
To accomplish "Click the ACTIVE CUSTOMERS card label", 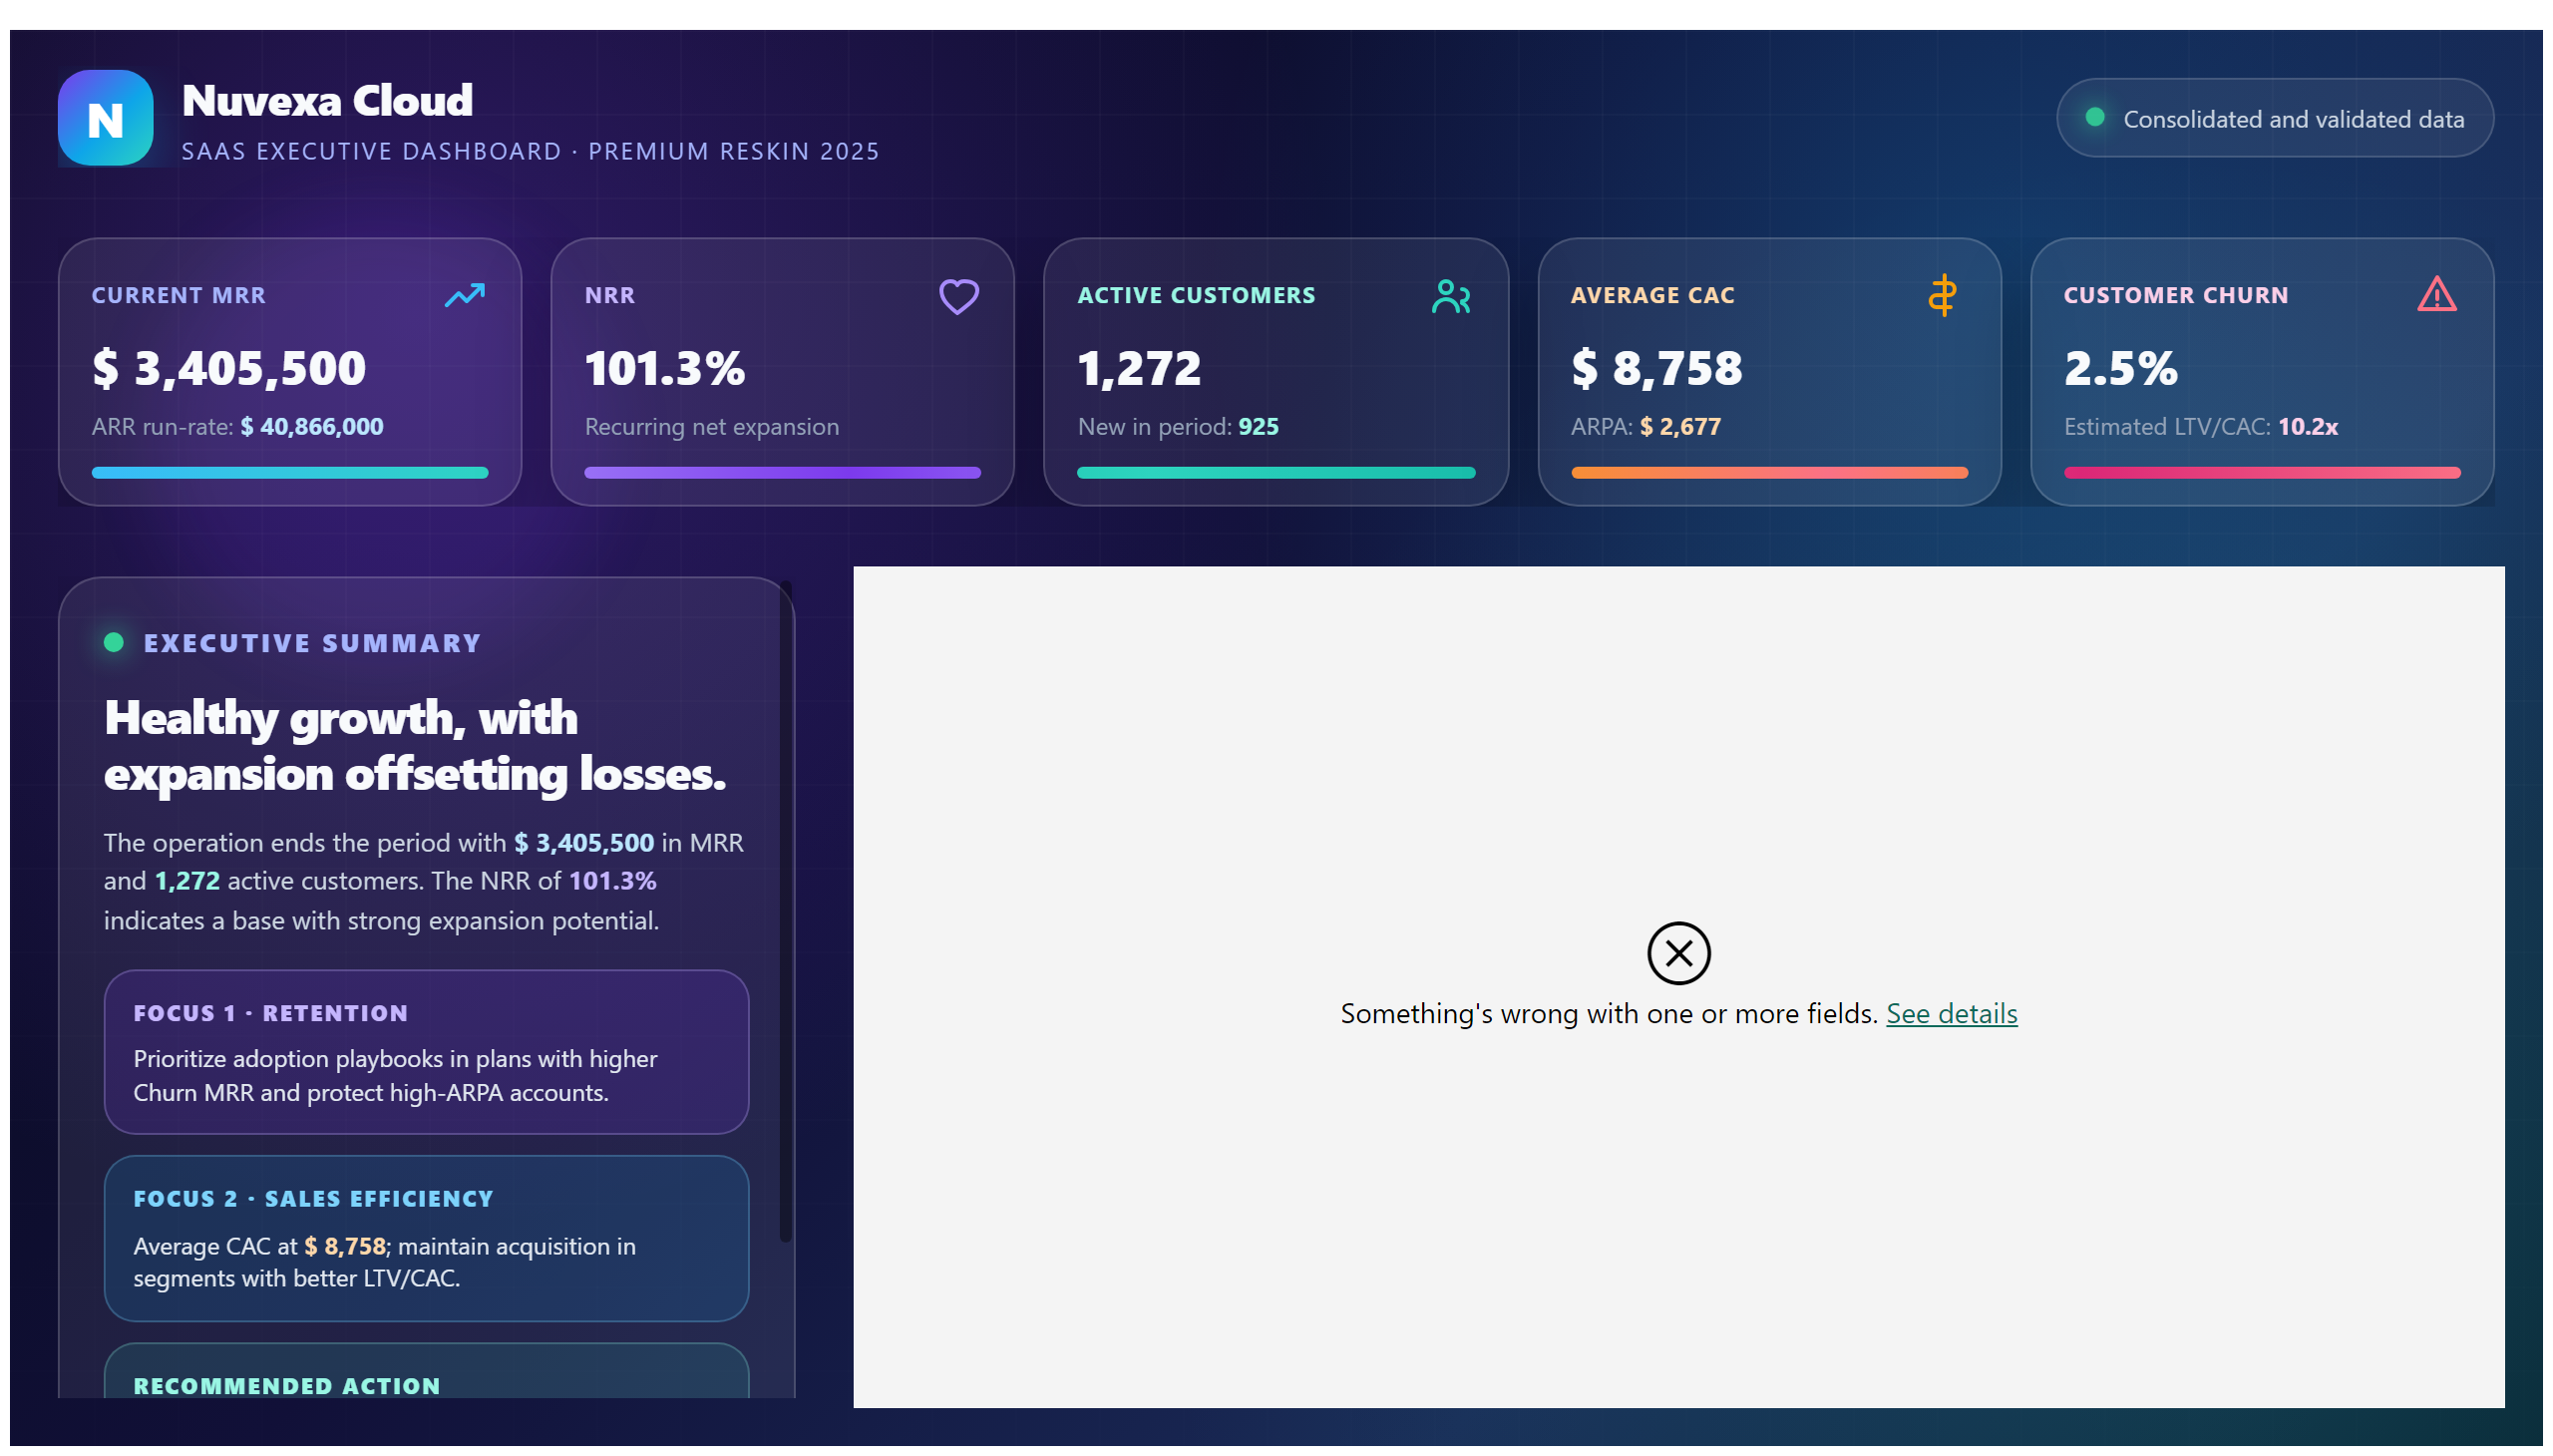I will tap(1196, 295).
